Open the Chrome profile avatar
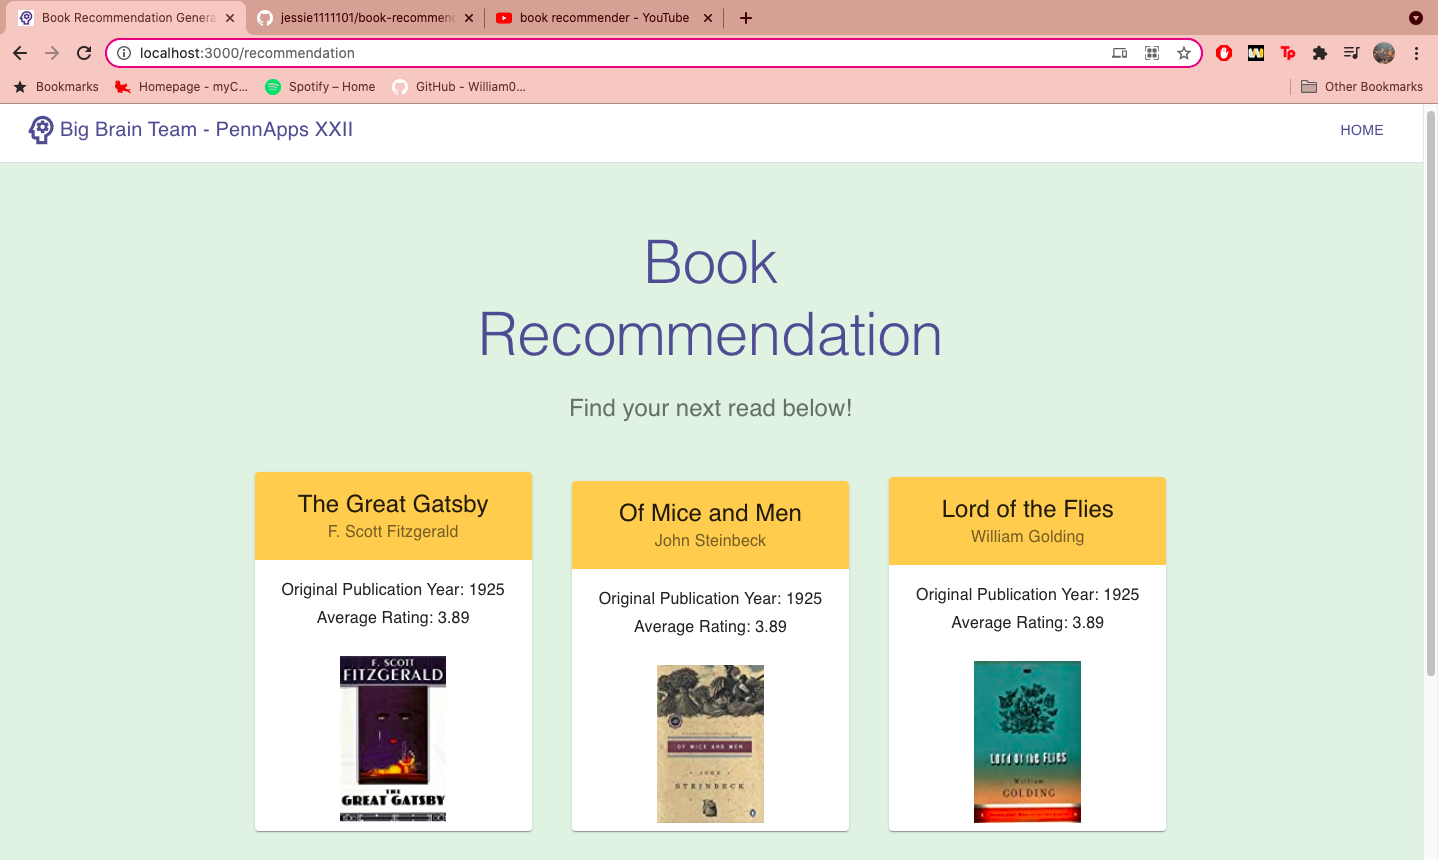This screenshot has height=860, width=1438. pos(1384,53)
